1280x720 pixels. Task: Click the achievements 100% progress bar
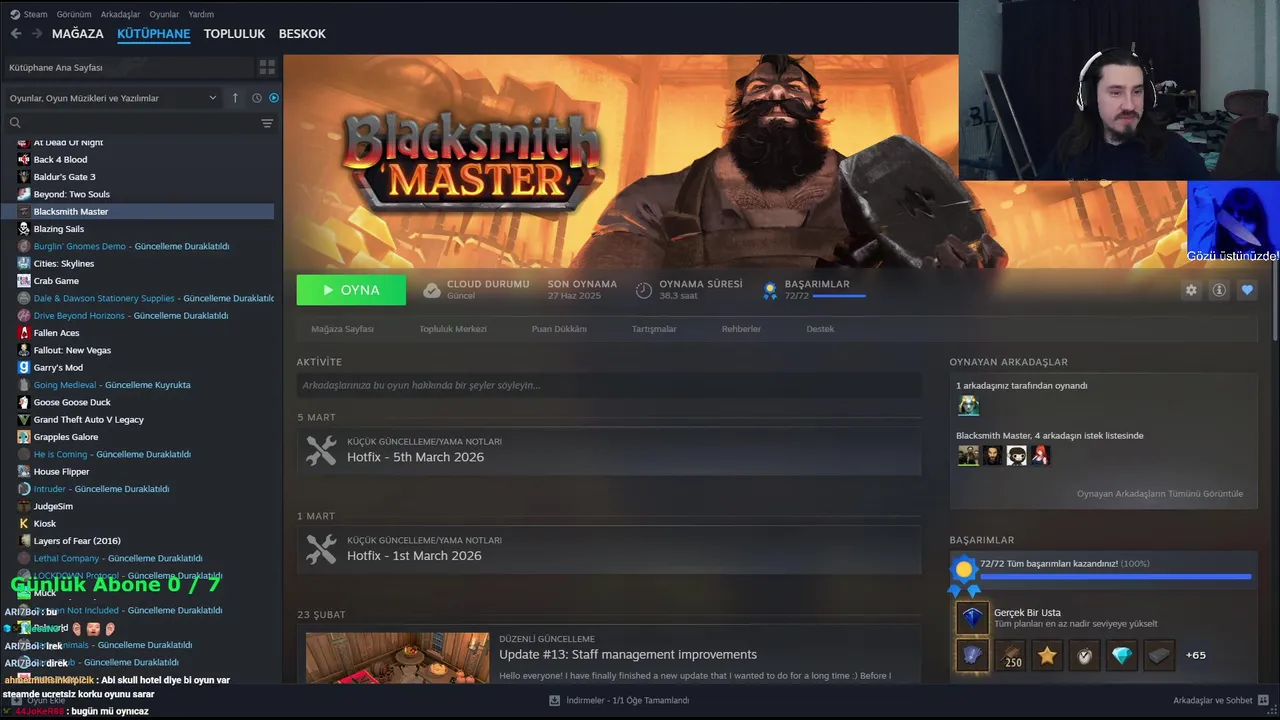(1115, 576)
